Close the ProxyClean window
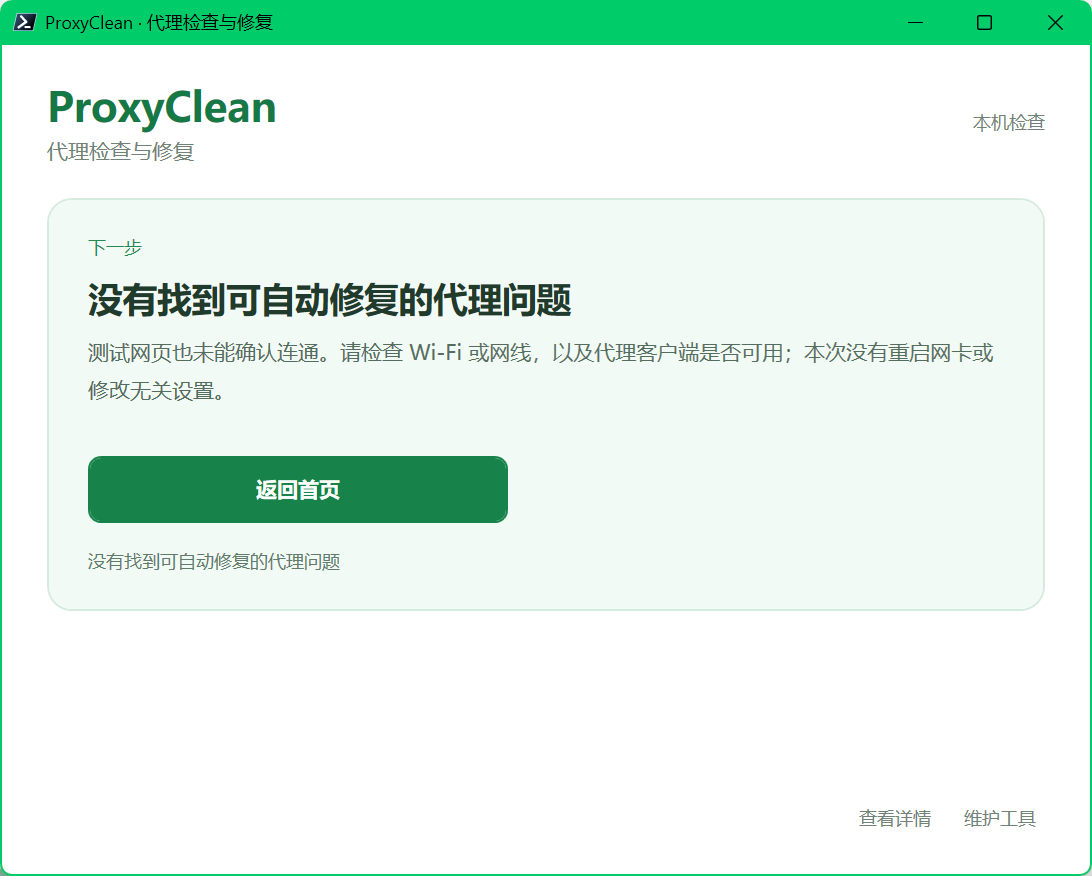Screen dimensions: 1092x876 (1055, 22)
